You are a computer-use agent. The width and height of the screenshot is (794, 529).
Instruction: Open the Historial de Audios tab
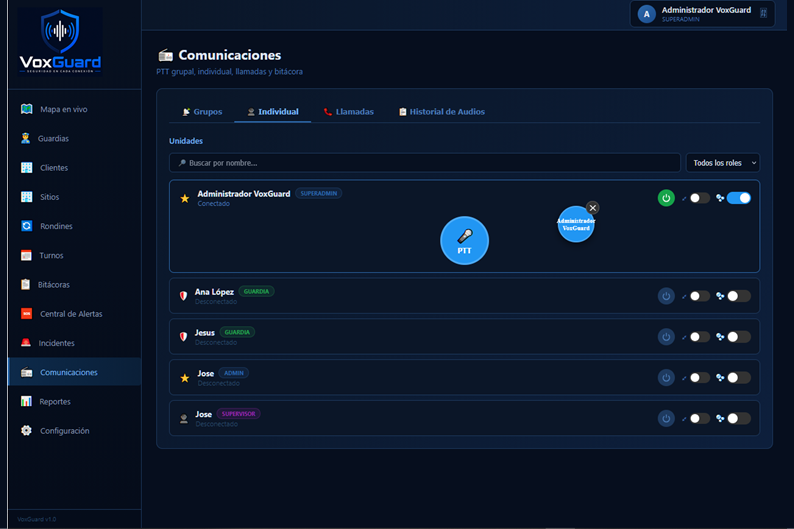tap(442, 112)
